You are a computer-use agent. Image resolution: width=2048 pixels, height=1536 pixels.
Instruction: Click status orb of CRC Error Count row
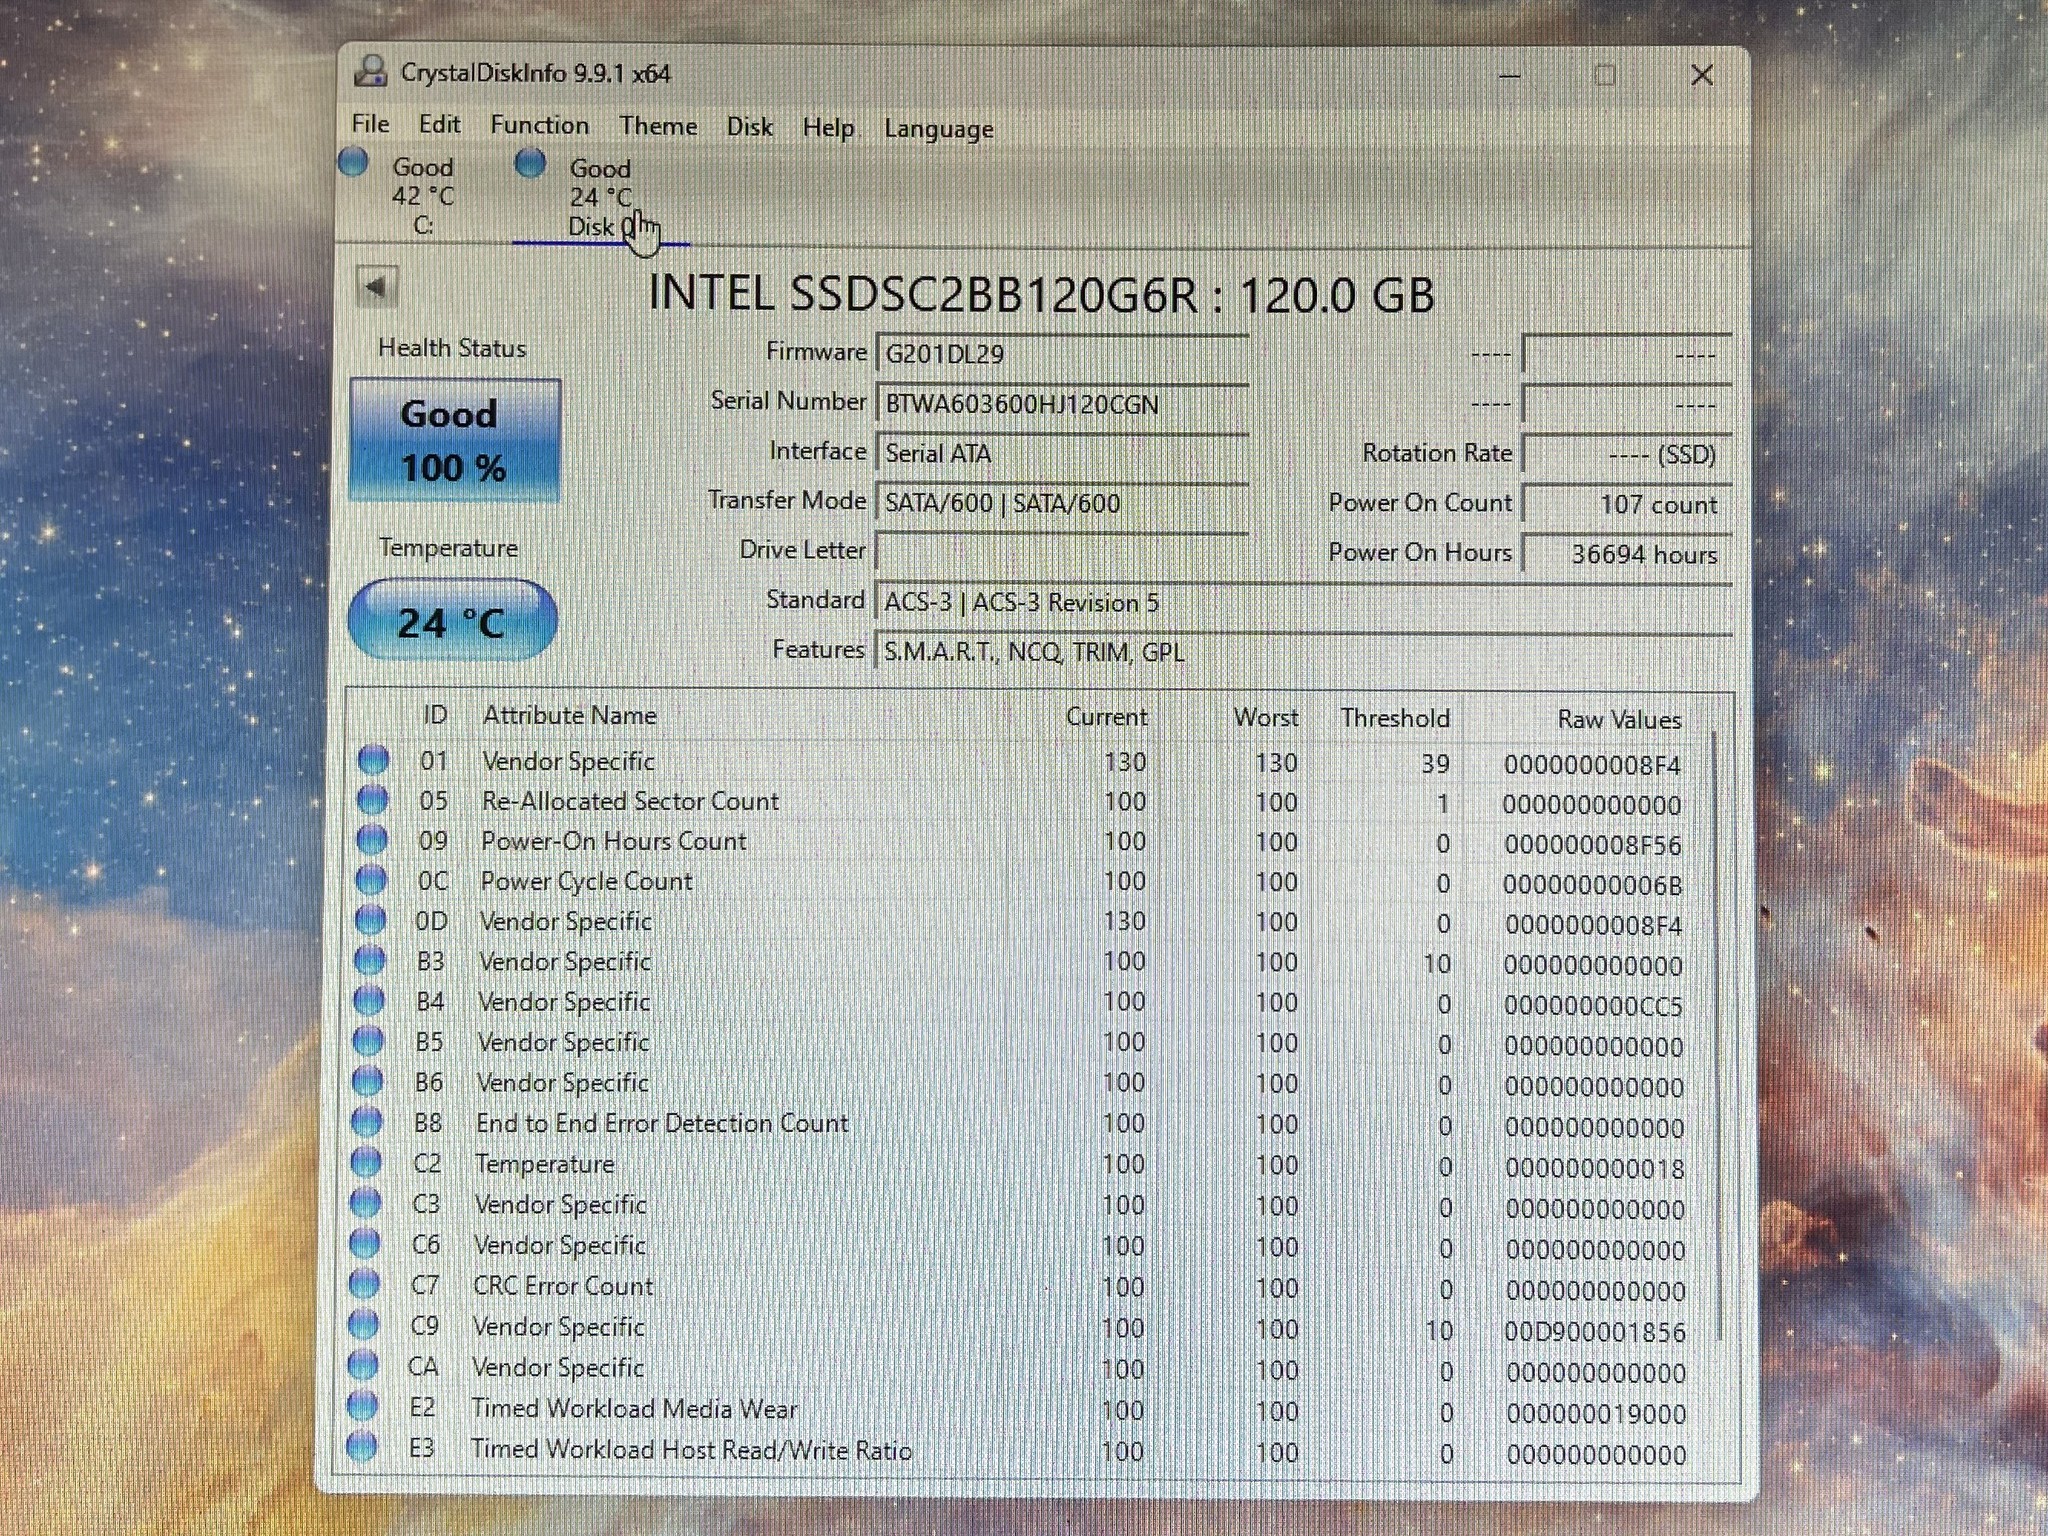364,1284
